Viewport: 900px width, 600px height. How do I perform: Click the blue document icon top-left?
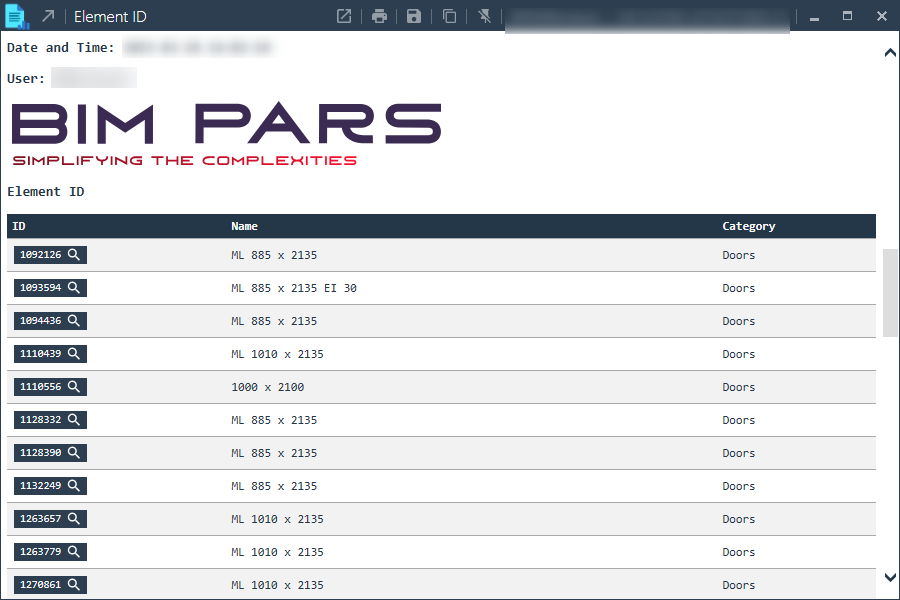[17, 16]
